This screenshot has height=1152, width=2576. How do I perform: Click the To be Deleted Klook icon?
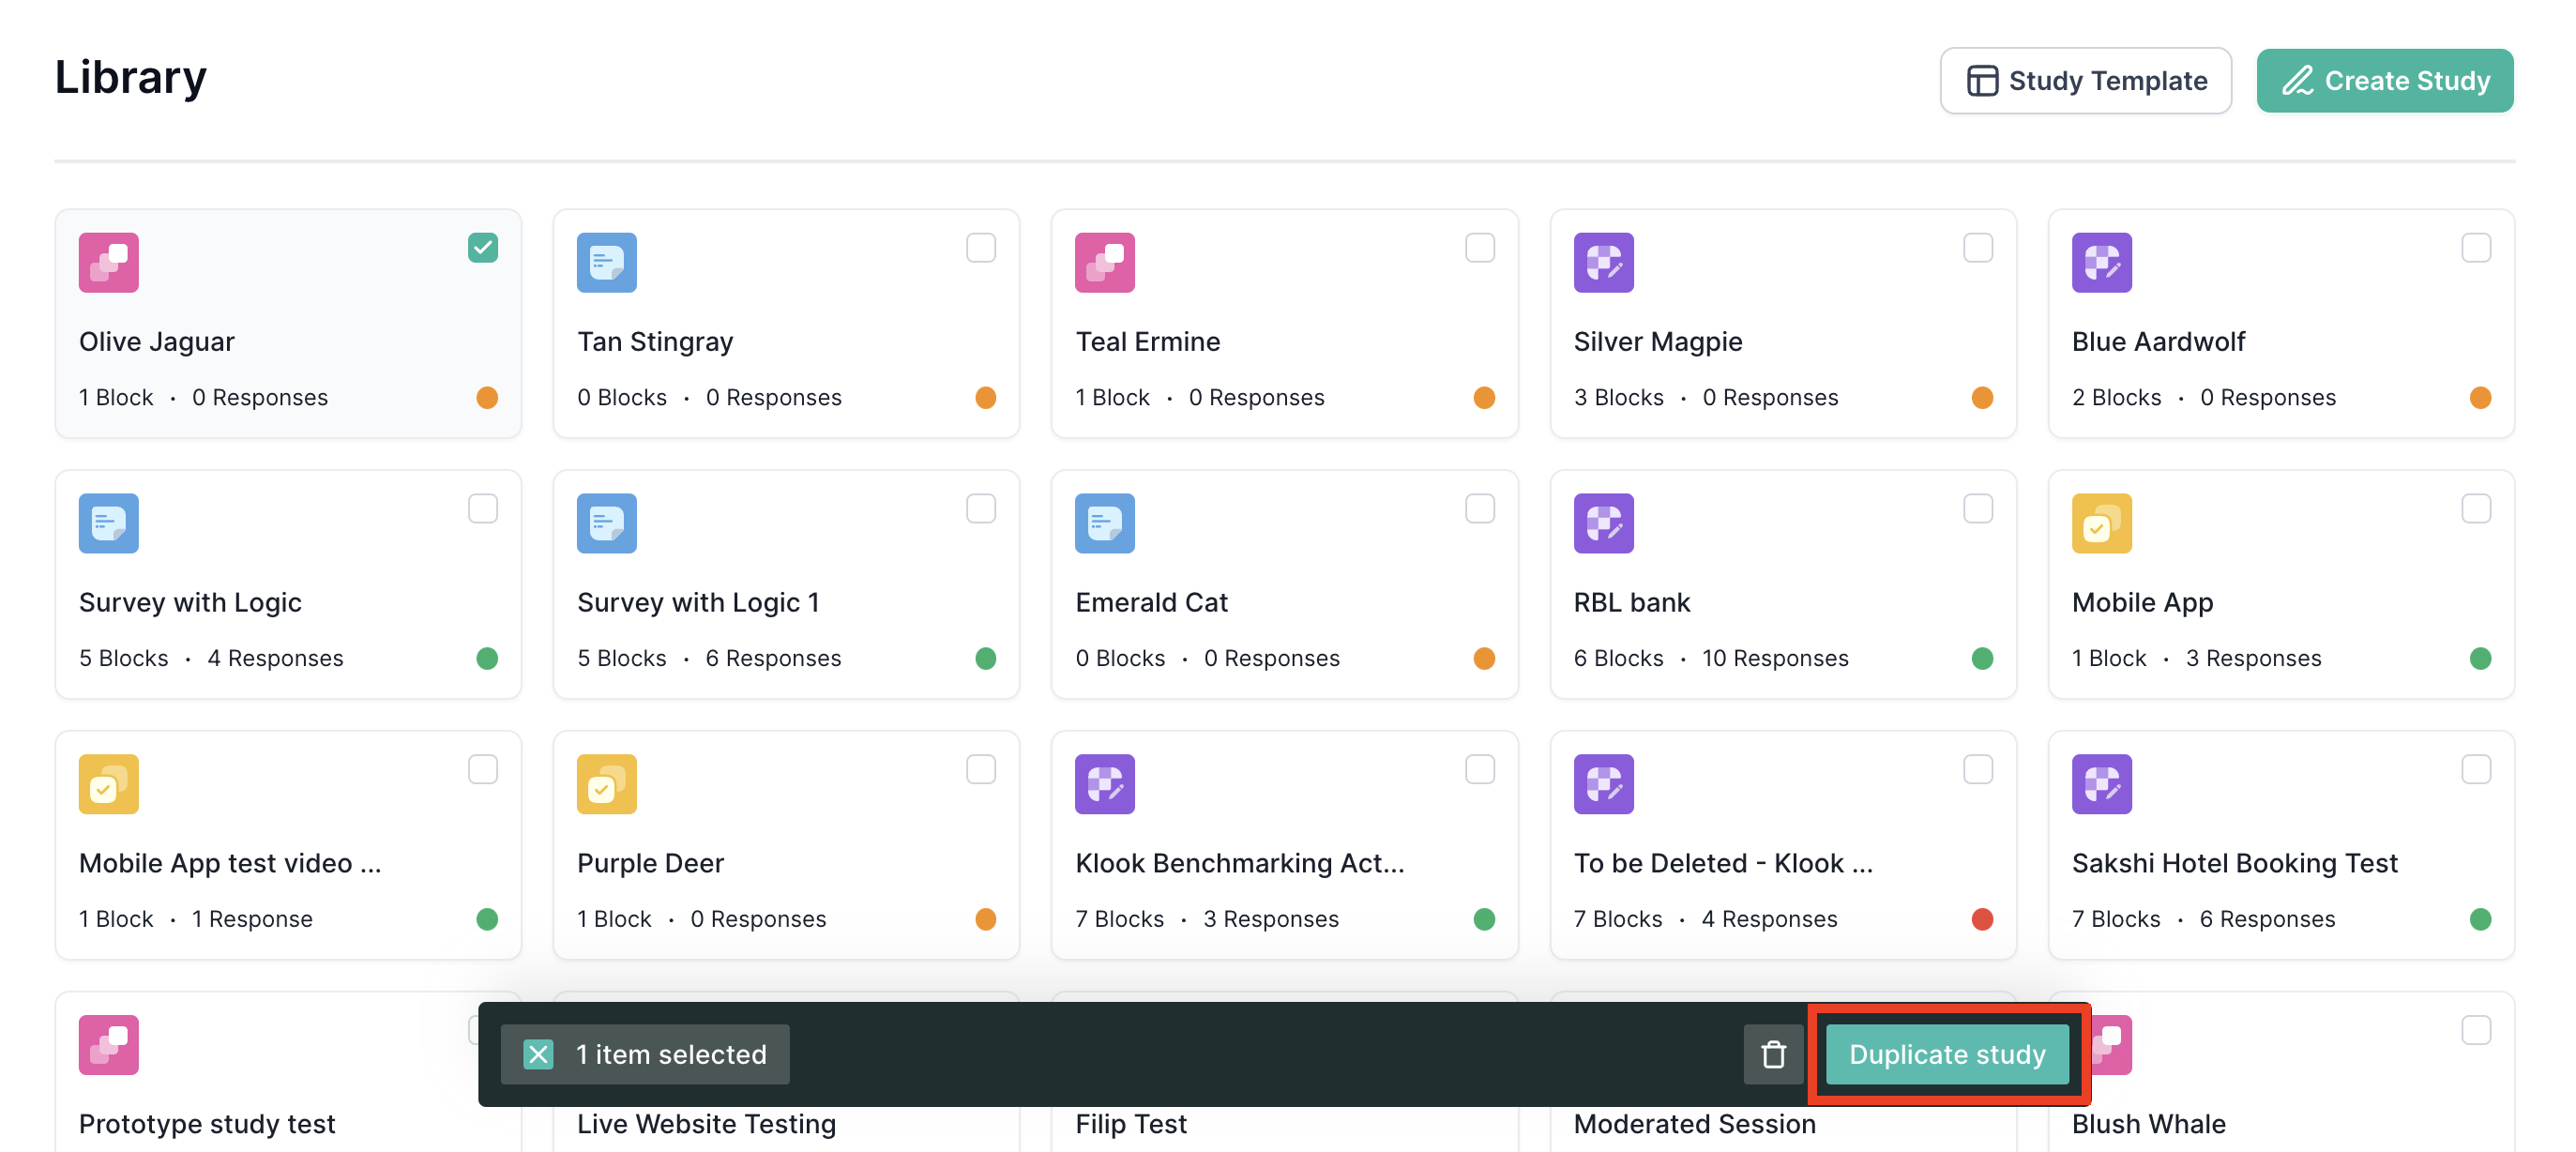(1603, 784)
